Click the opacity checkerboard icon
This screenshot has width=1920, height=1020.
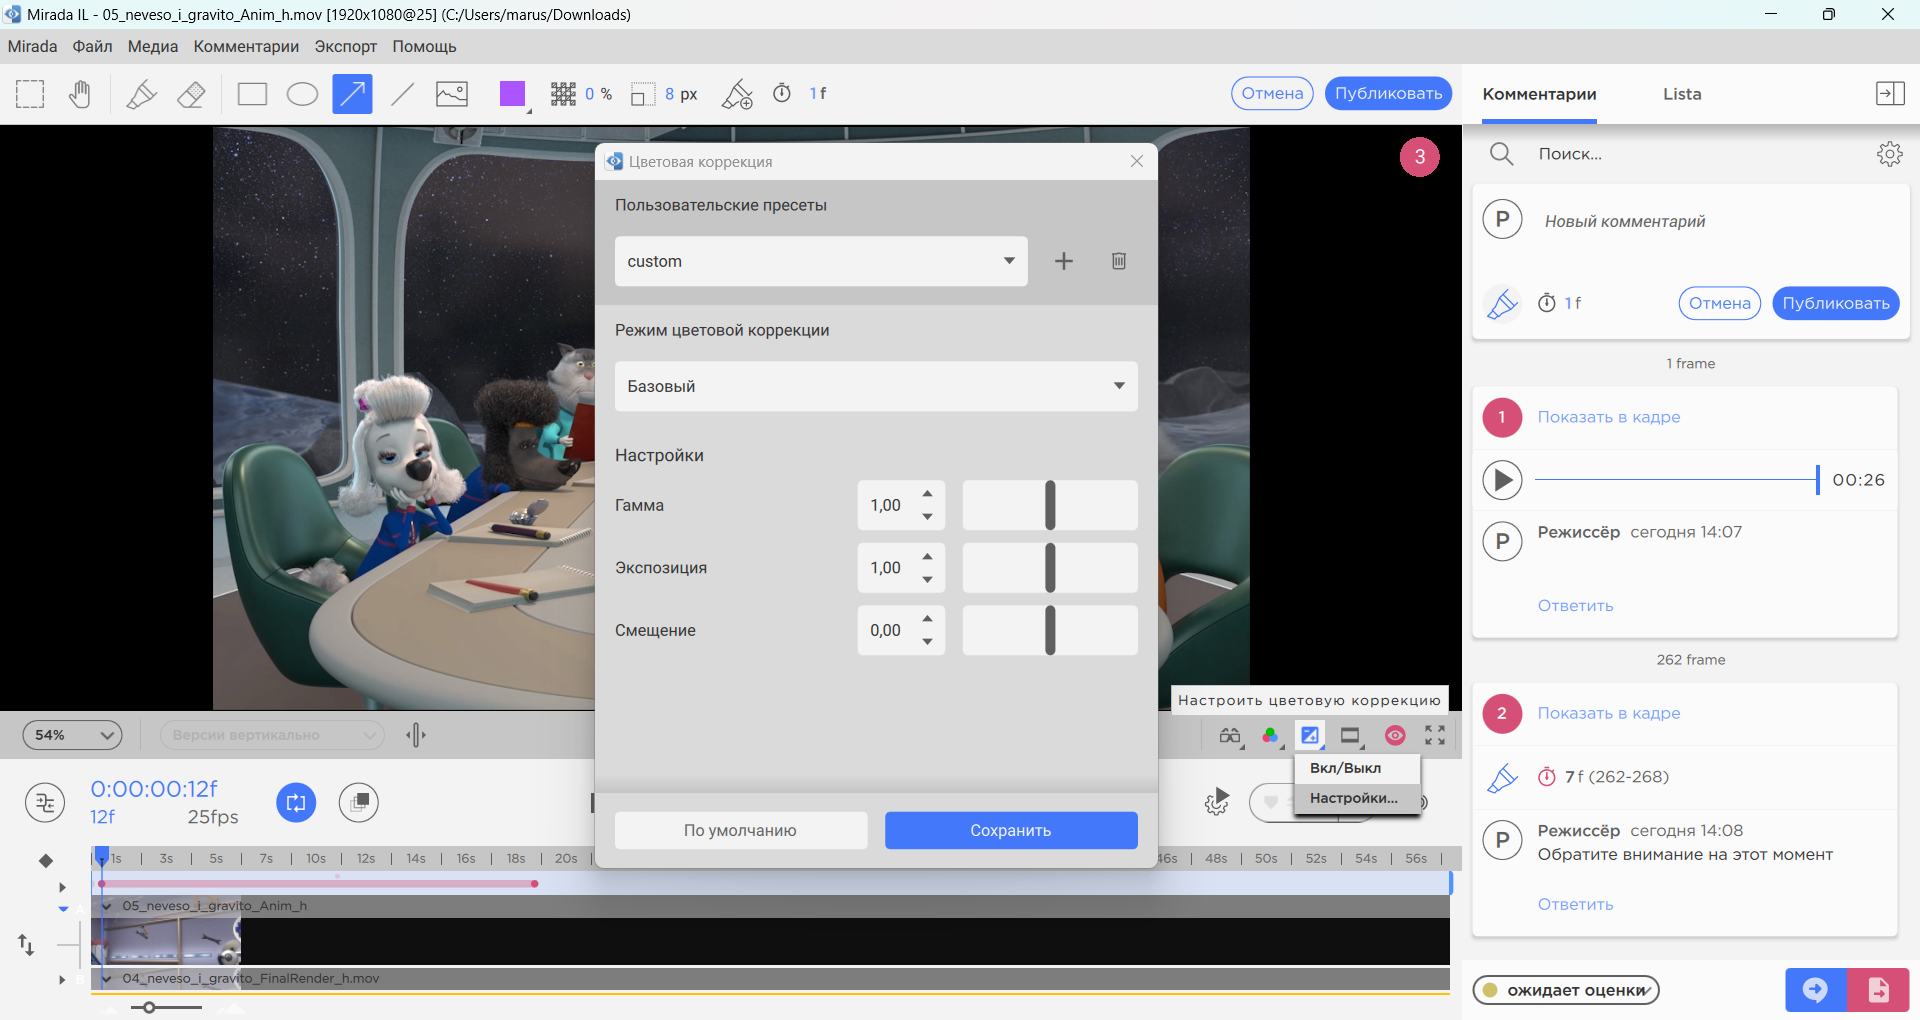(x=563, y=94)
